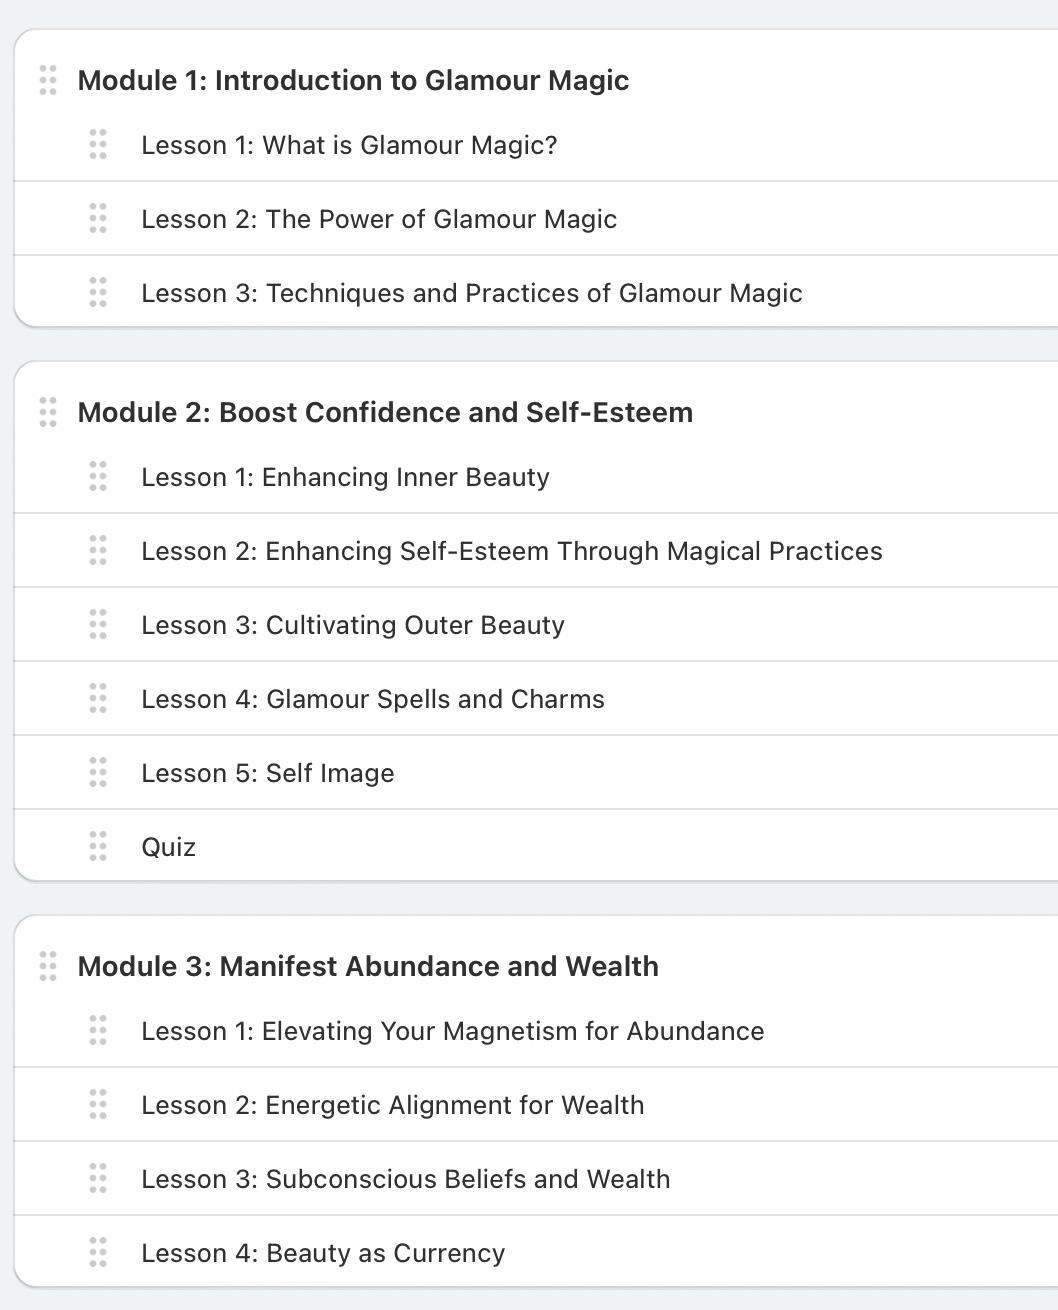Open Lesson 1: Enhancing Inner Beauty
The height and width of the screenshot is (1310, 1058).
pos(345,477)
